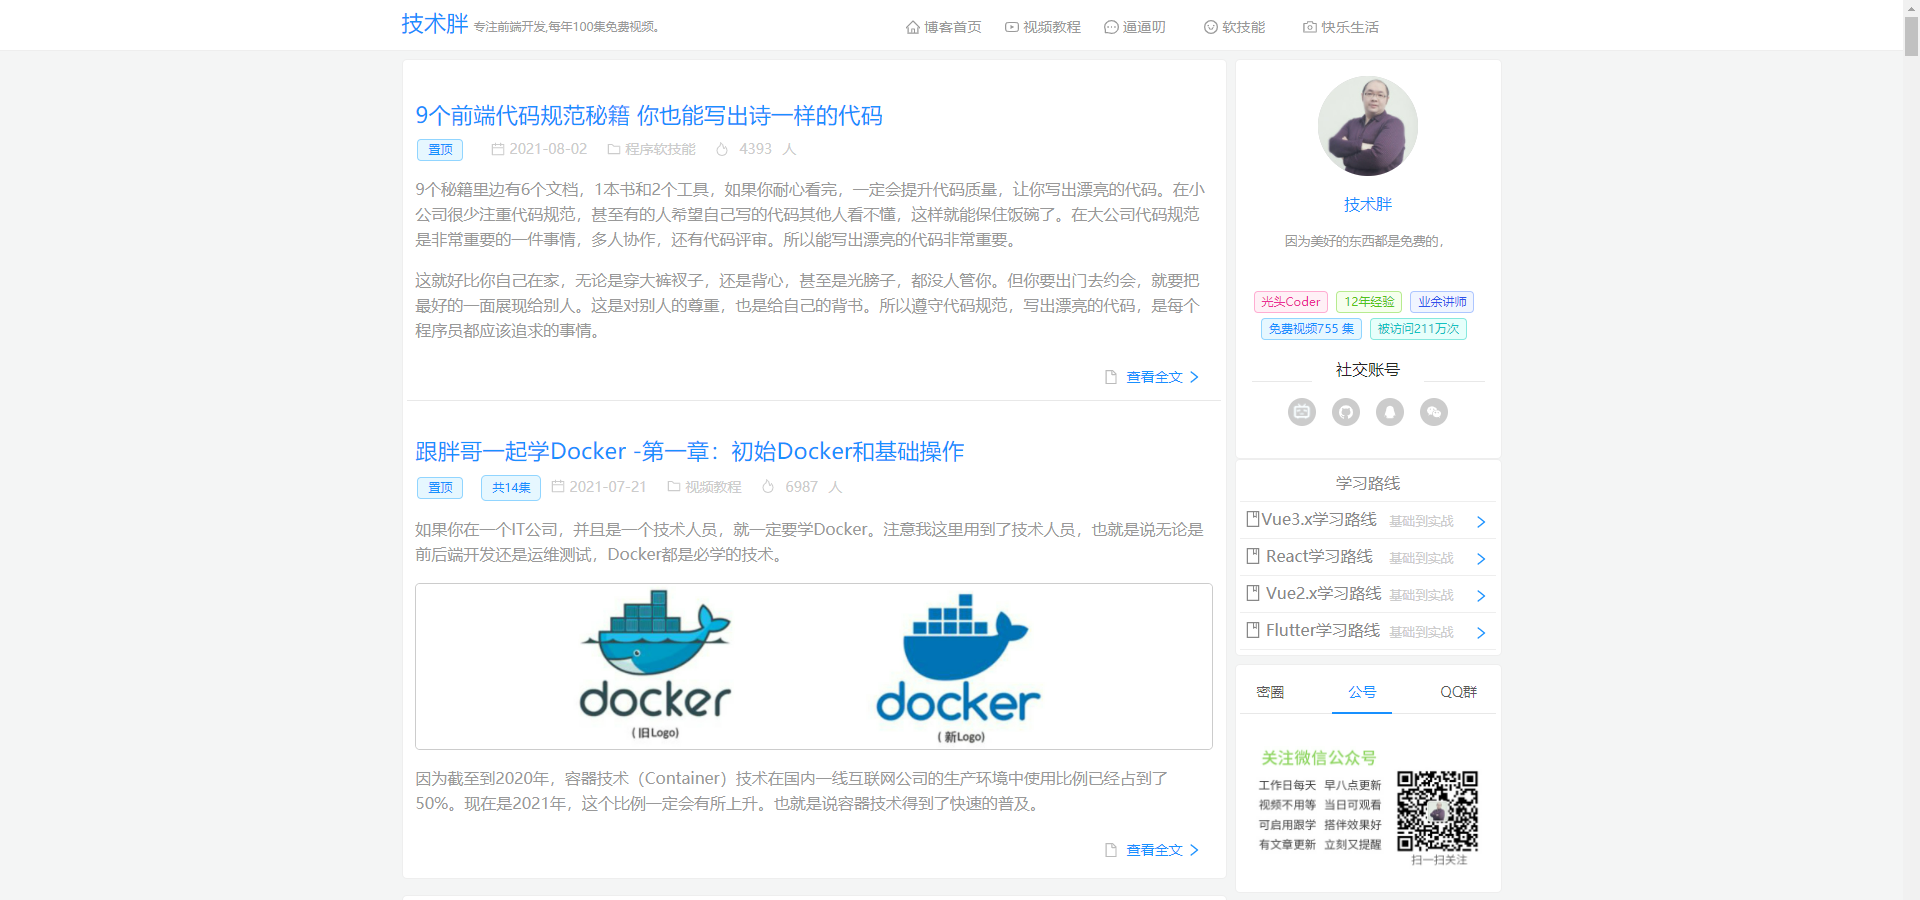Click the folder icon beside 程序软技能
This screenshot has width=1920, height=900.
pos(614,150)
